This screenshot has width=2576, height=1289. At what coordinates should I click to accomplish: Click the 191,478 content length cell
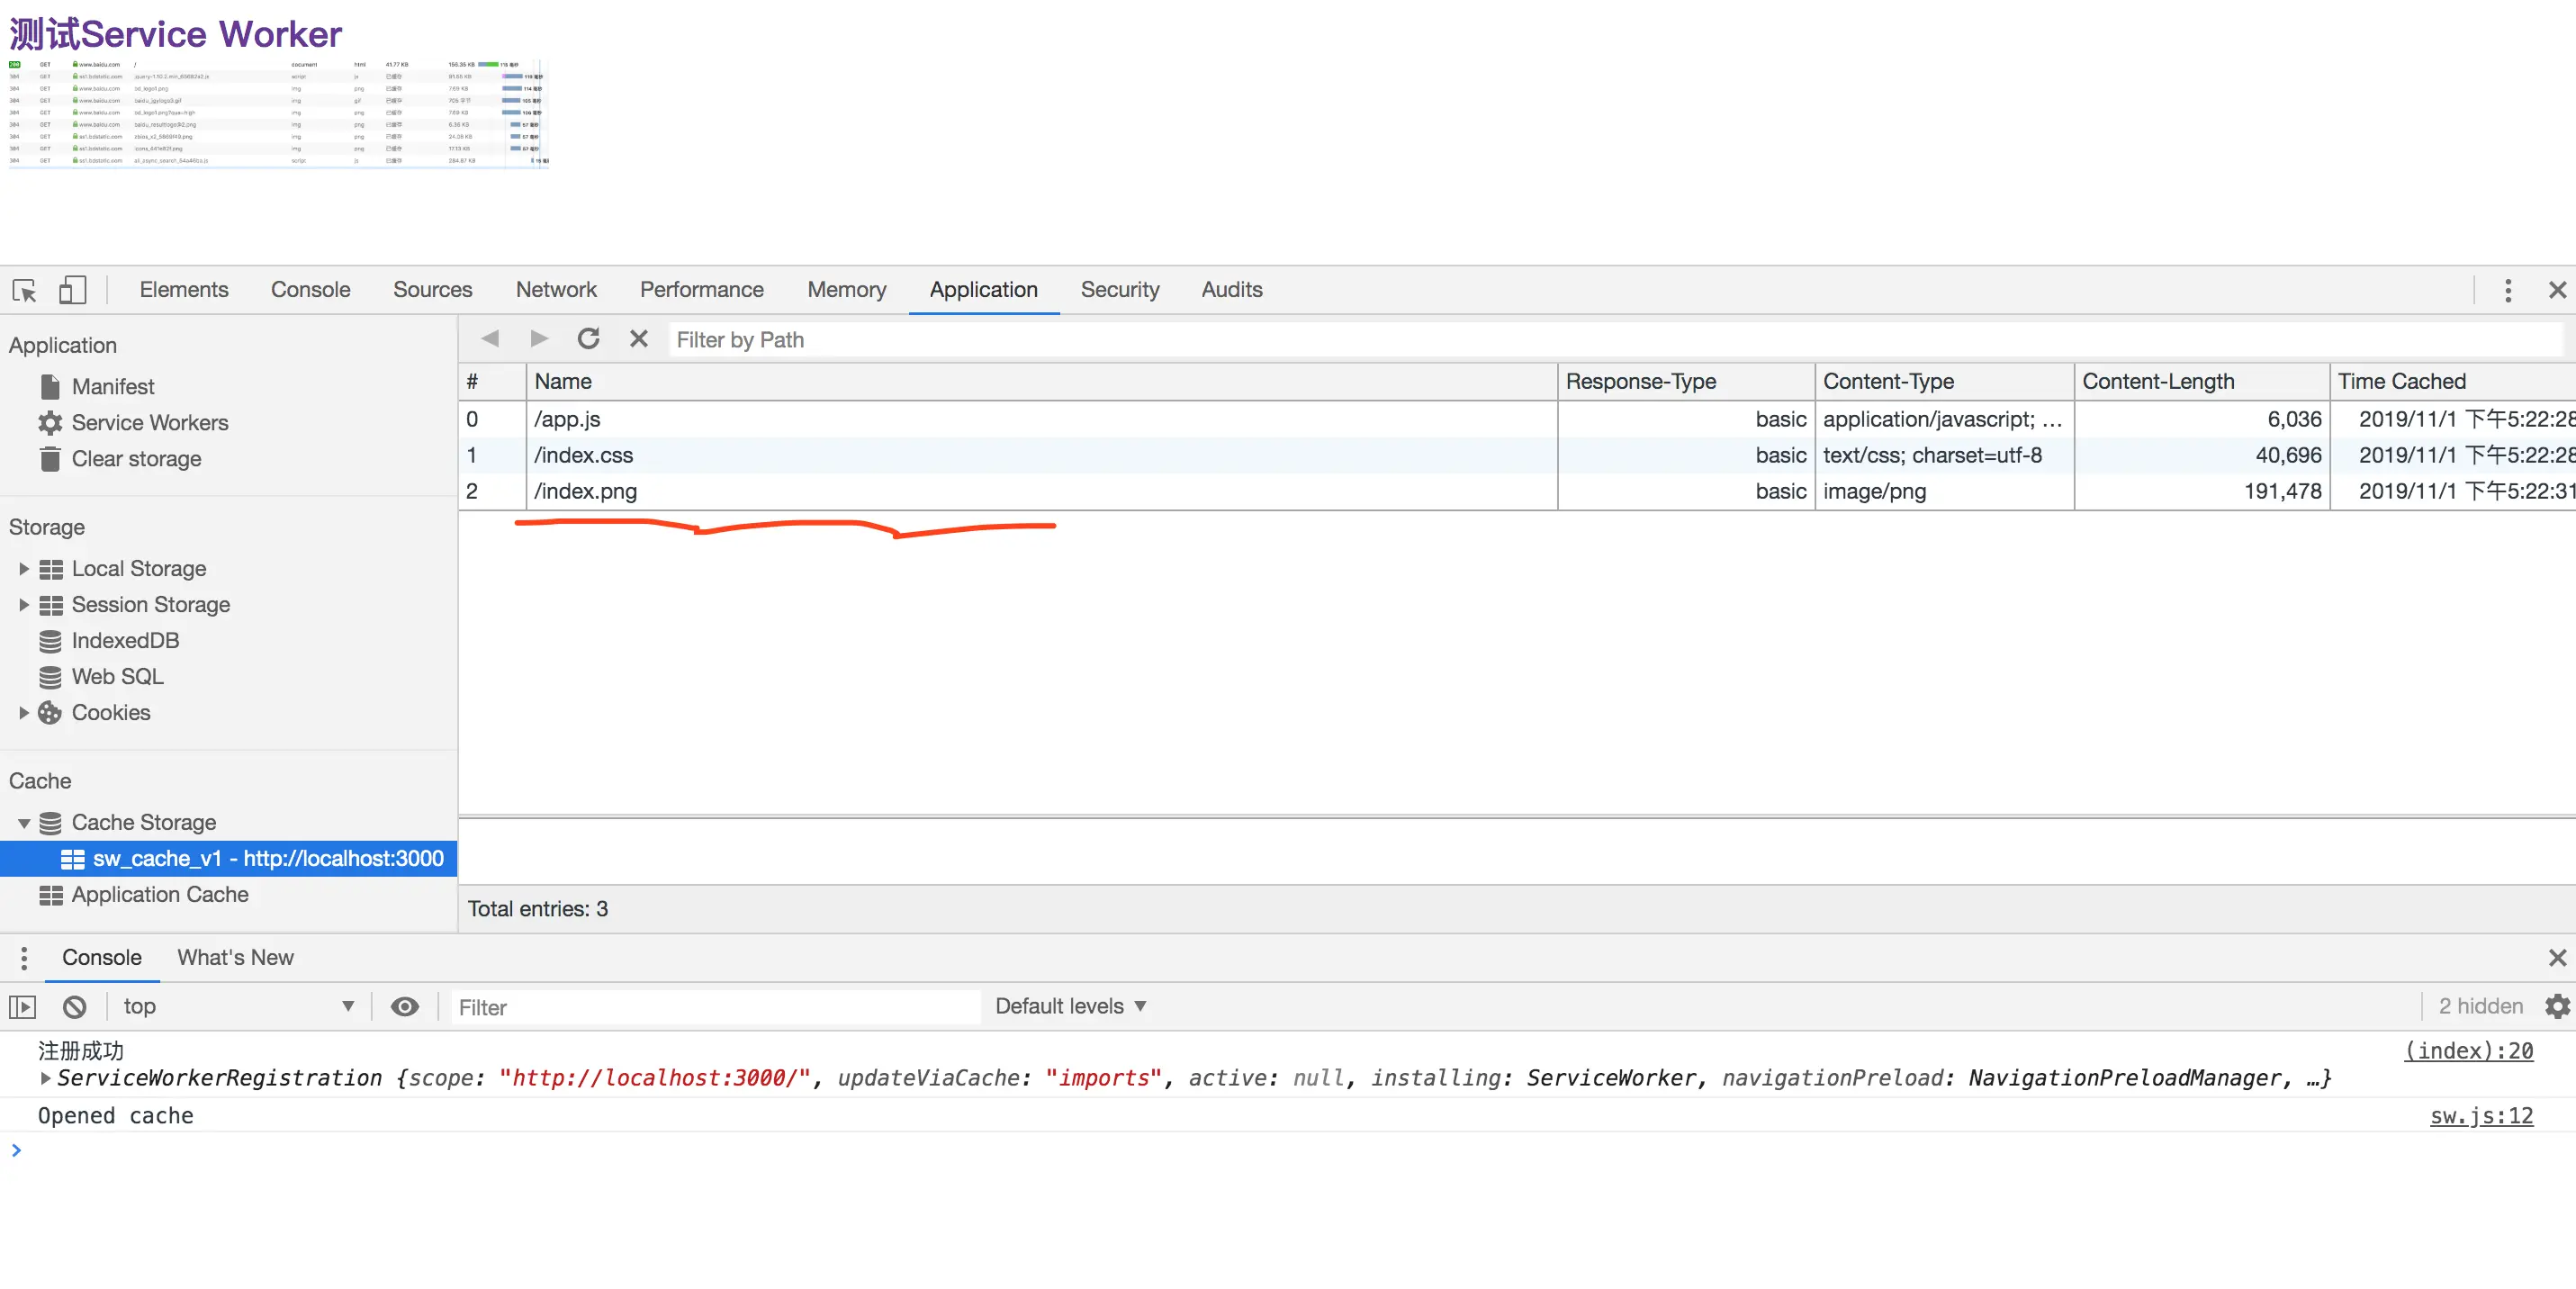click(2202, 491)
